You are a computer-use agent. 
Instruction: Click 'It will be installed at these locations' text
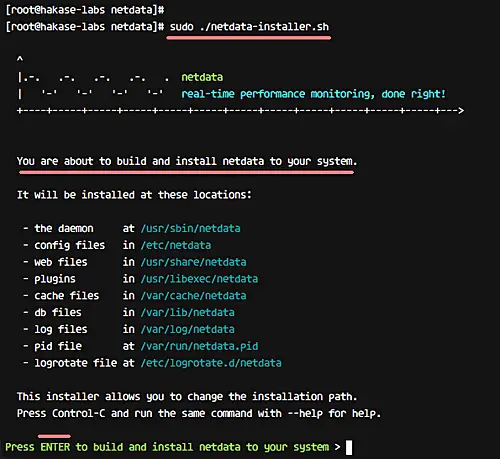coord(134,195)
